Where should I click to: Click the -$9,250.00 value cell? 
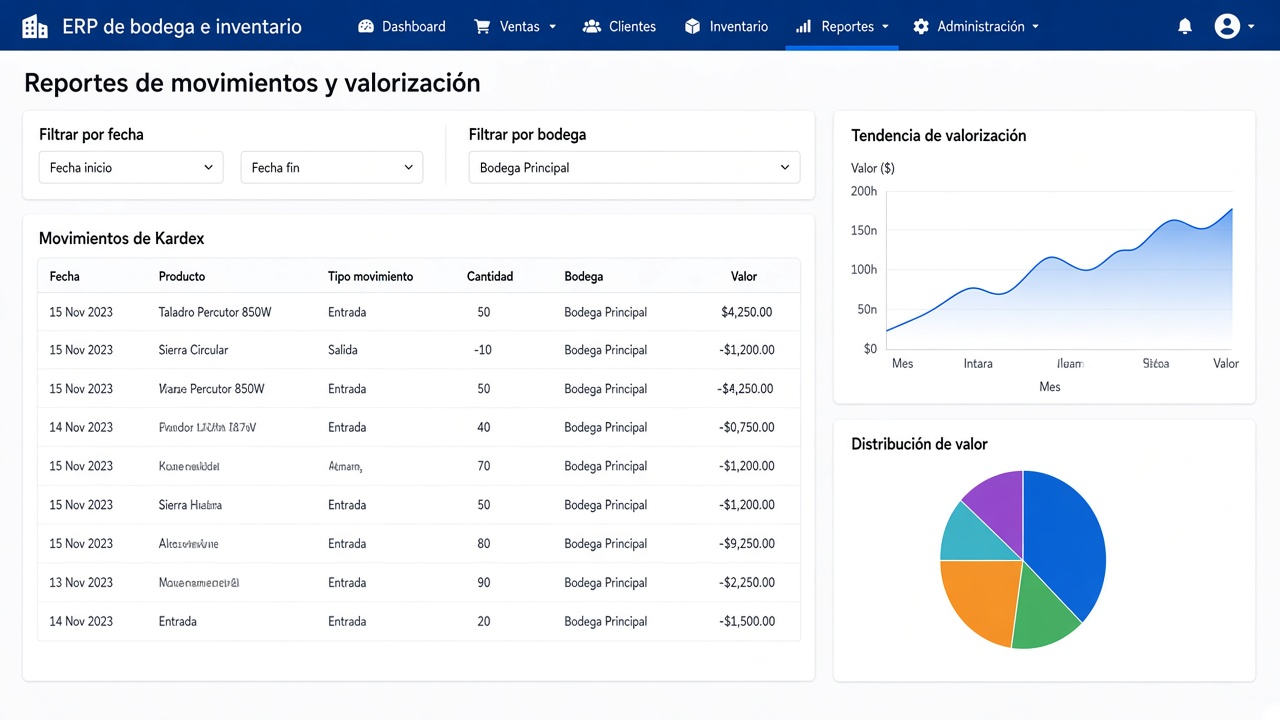coord(747,544)
